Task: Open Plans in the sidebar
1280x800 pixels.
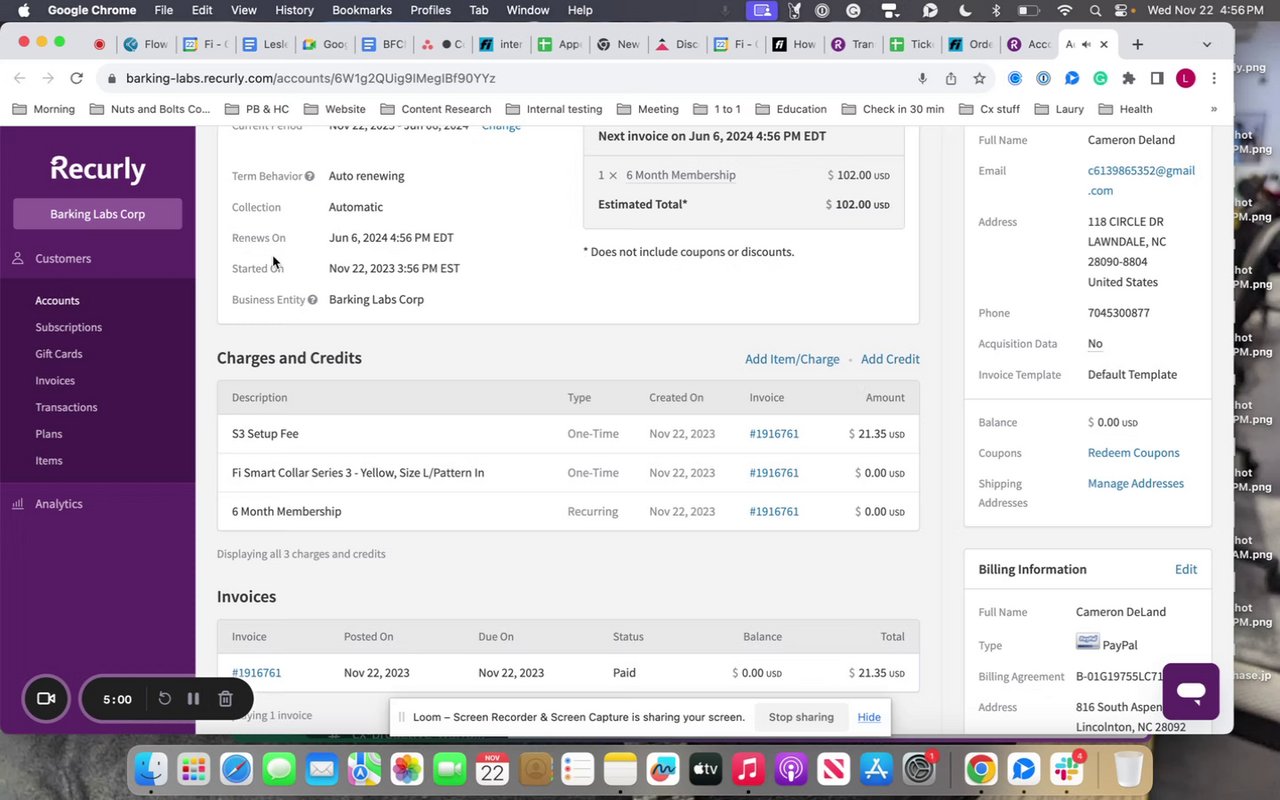Action: click(49, 434)
